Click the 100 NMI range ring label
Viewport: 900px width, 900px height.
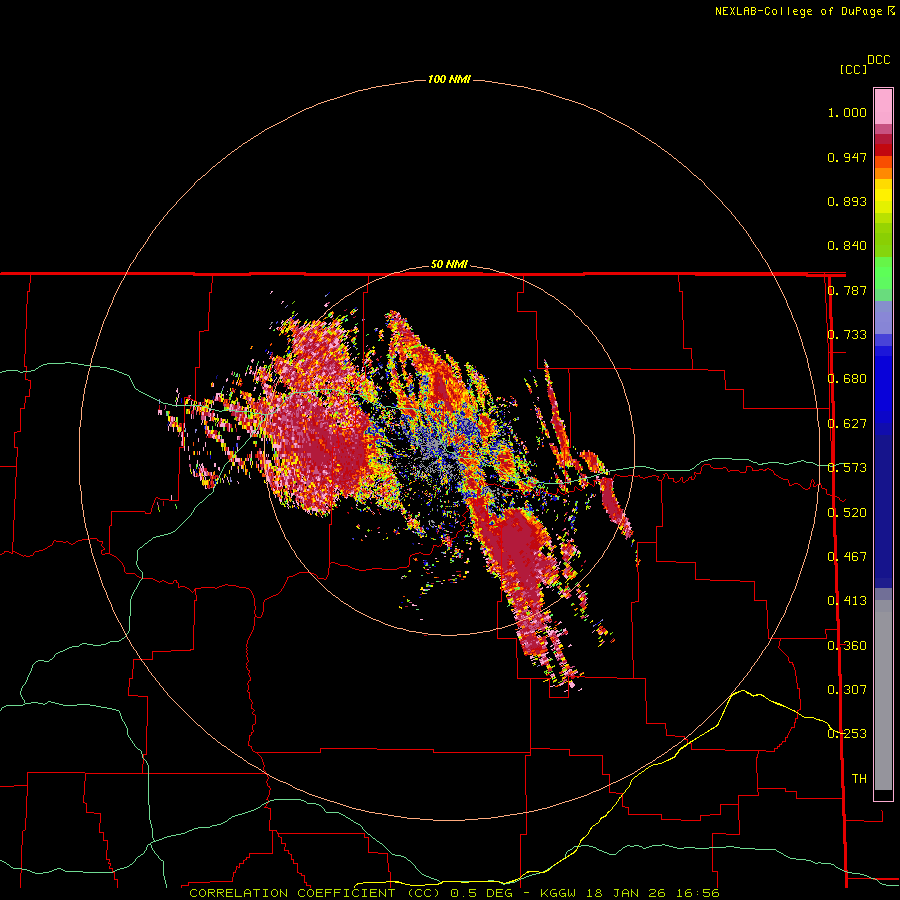(x=449, y=79)
